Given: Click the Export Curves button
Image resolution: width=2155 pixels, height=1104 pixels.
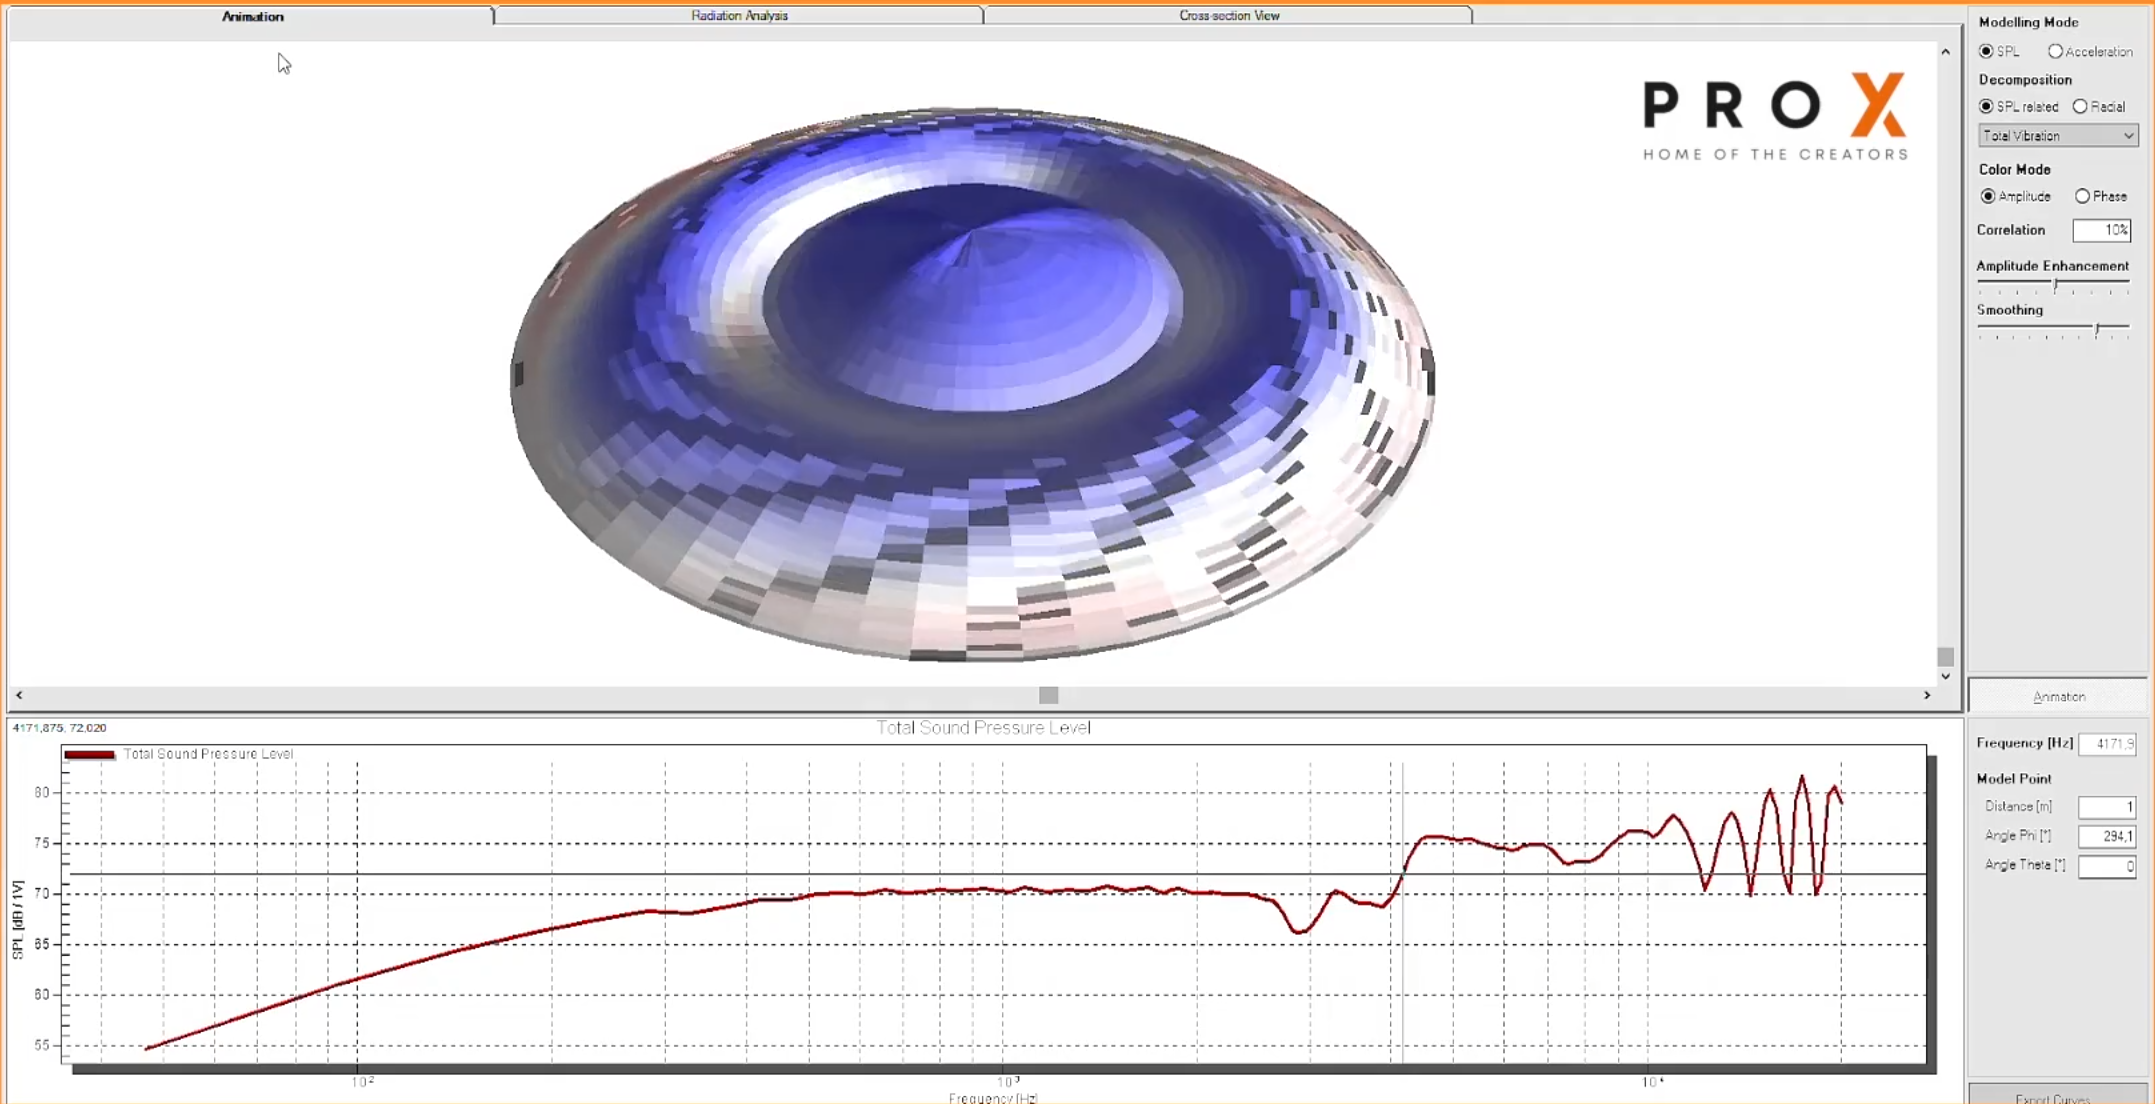Looking at the screenshot, I should 2058,1095.
